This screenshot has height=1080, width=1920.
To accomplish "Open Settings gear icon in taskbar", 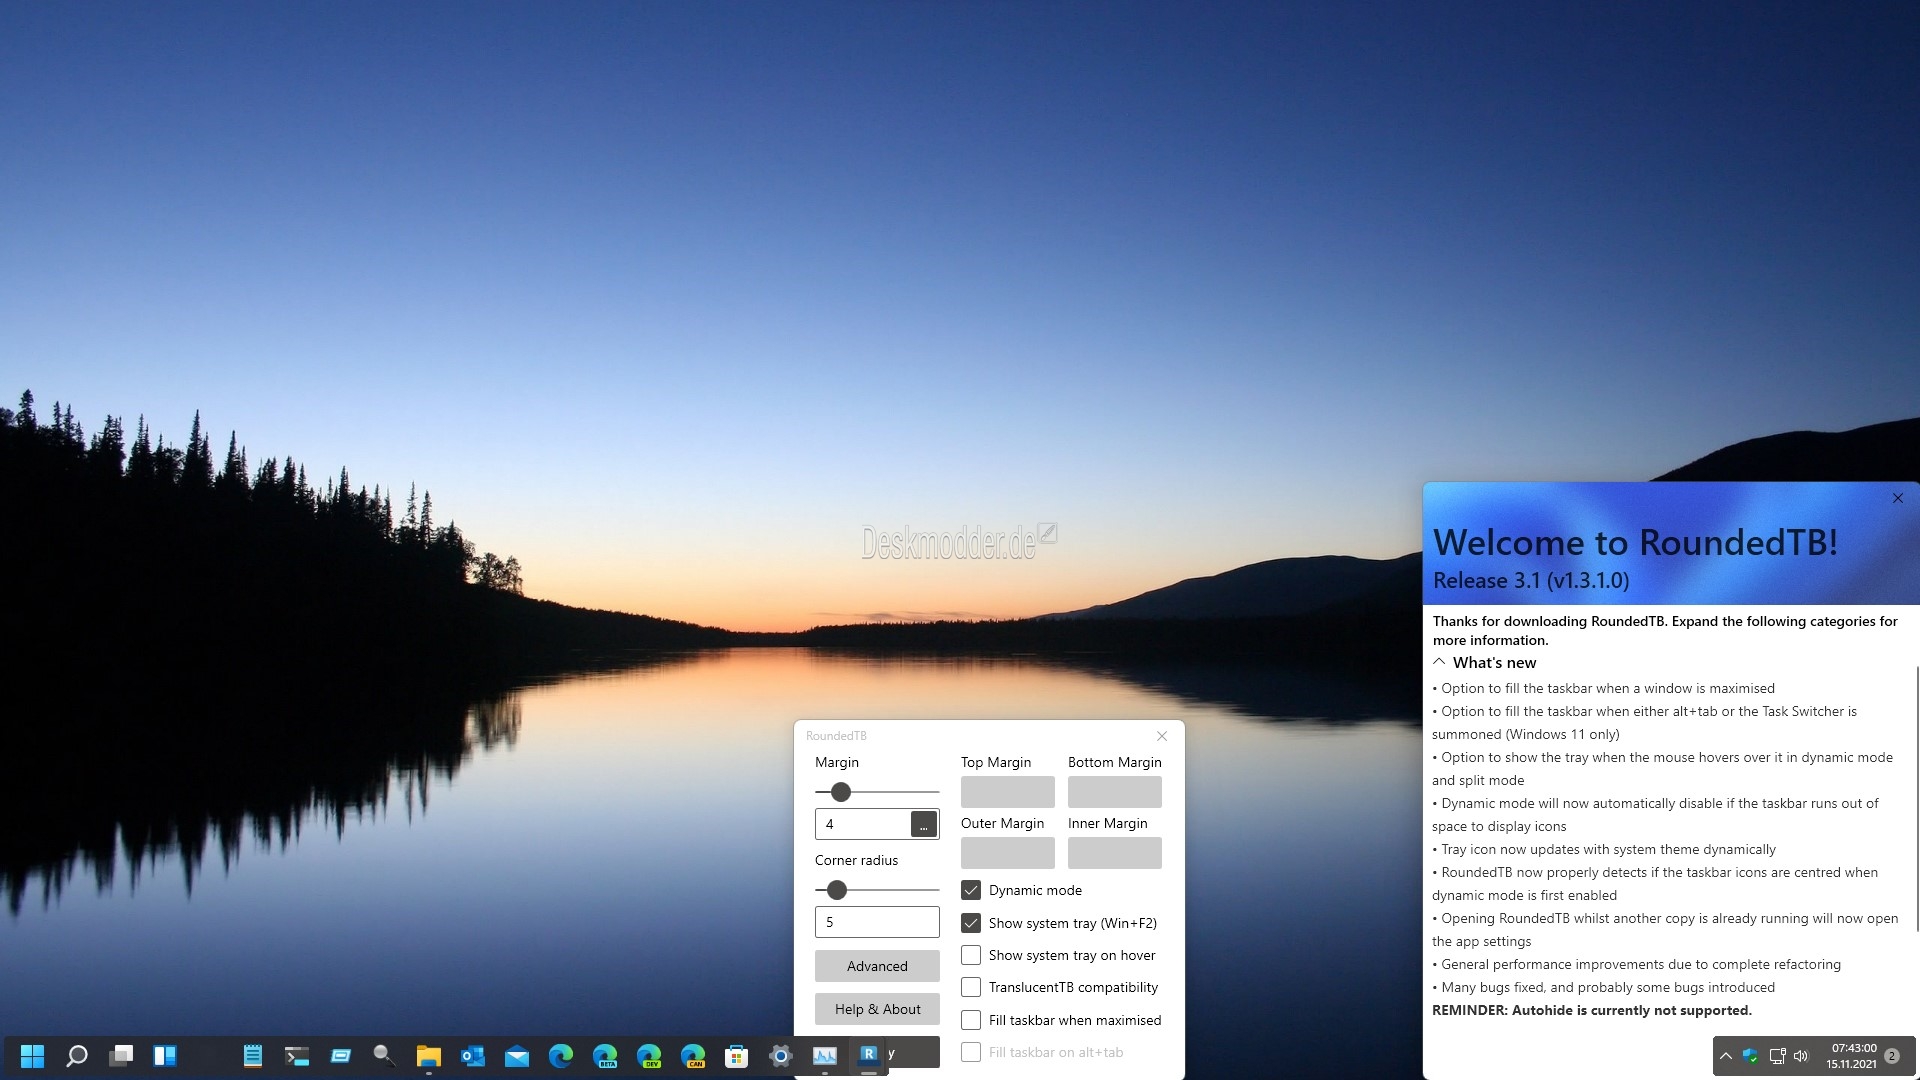I will pyautogui.click(x=781, y=1056).
